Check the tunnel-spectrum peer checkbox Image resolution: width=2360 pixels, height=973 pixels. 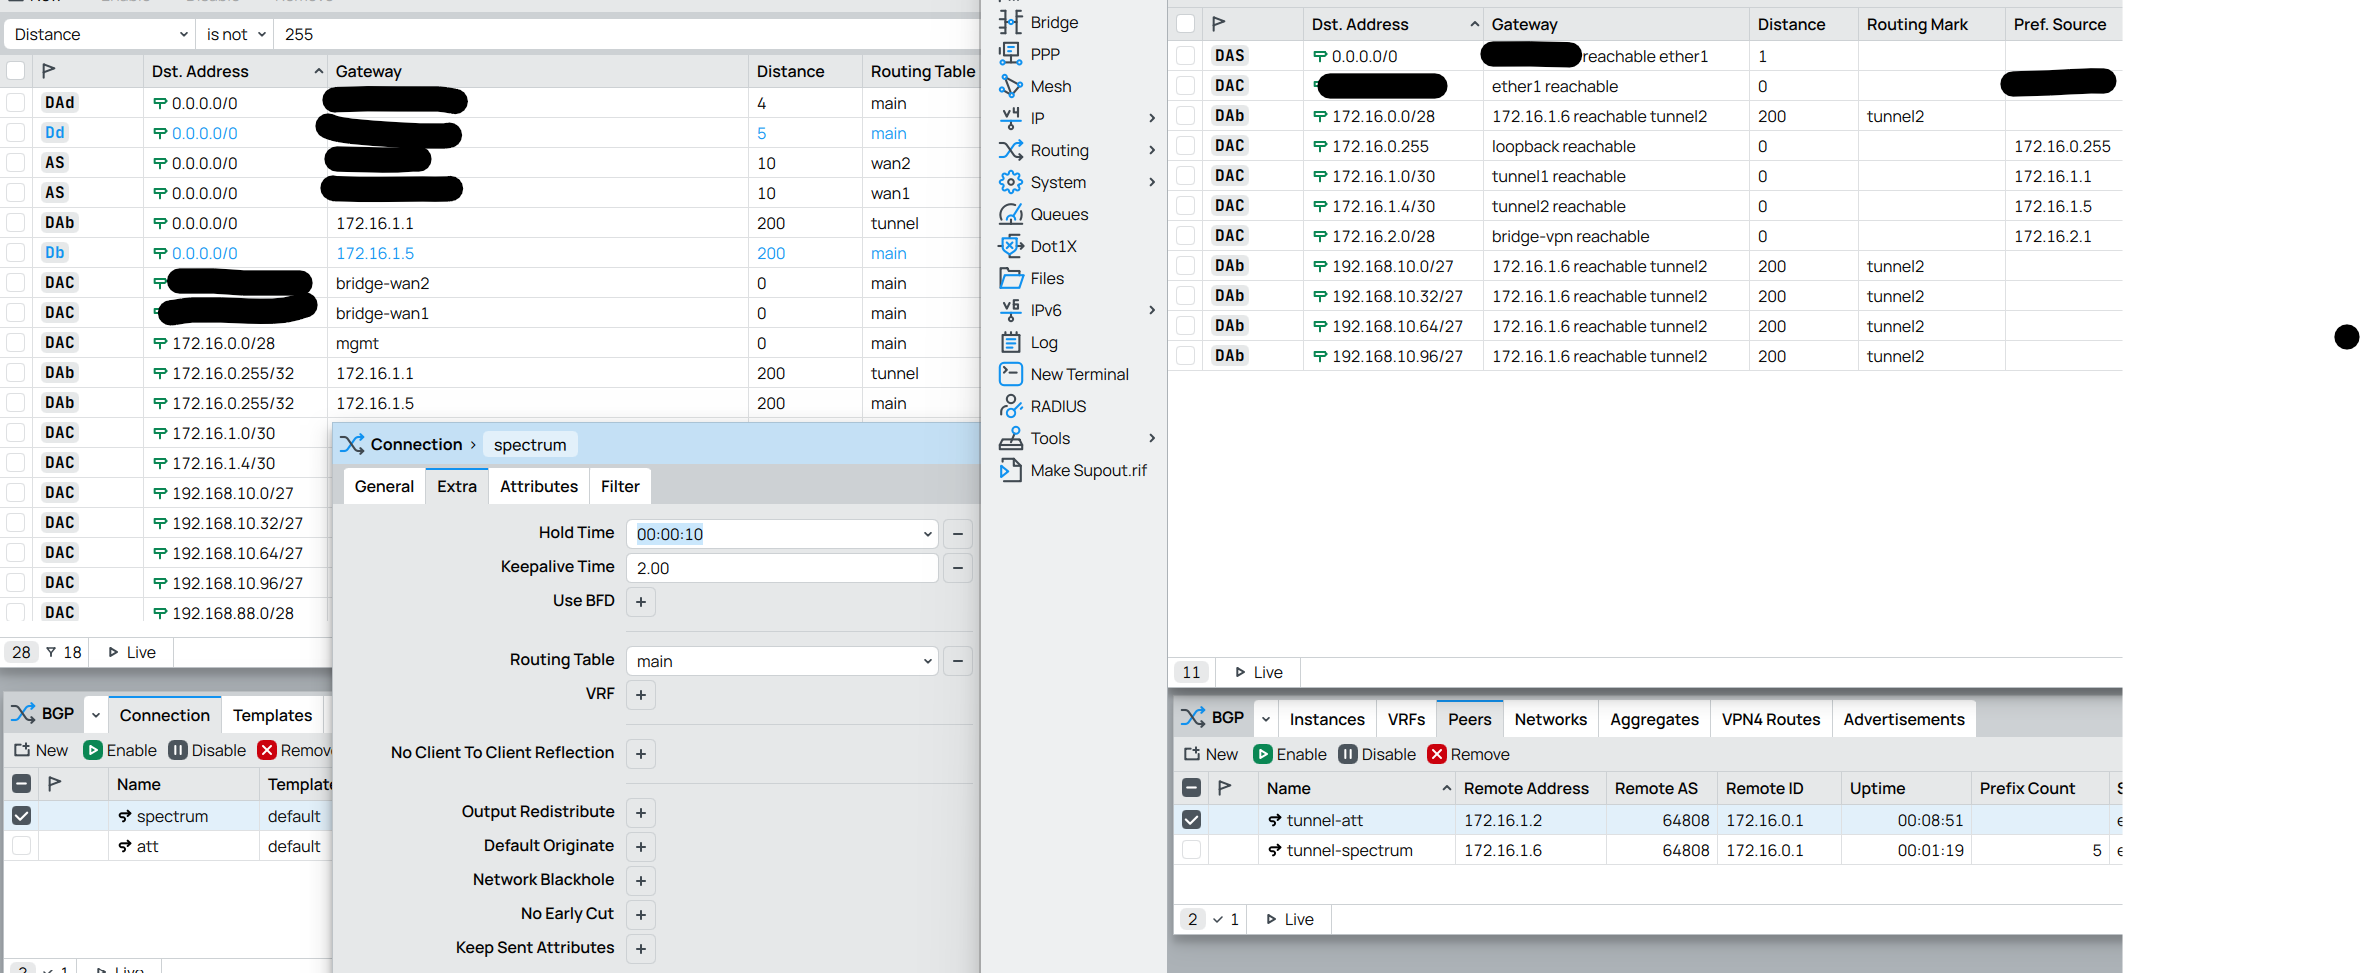coord(1191,850)
